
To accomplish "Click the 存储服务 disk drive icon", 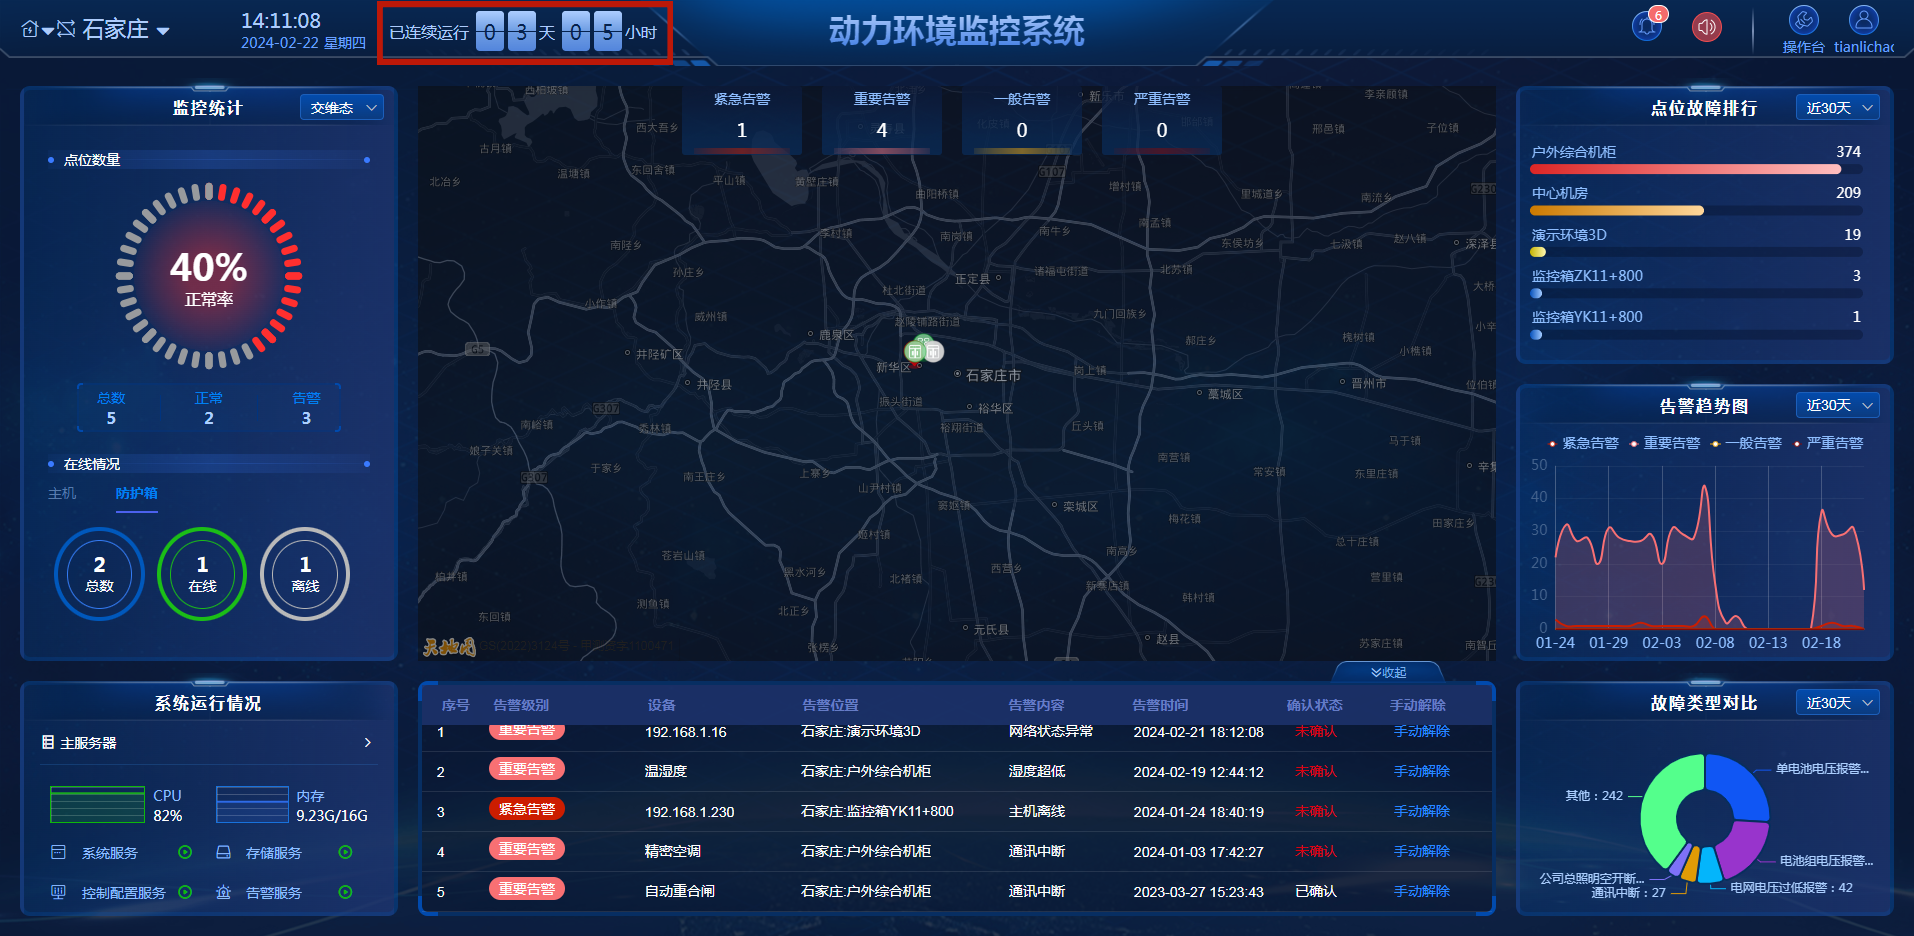I will (x=224, y=853).
